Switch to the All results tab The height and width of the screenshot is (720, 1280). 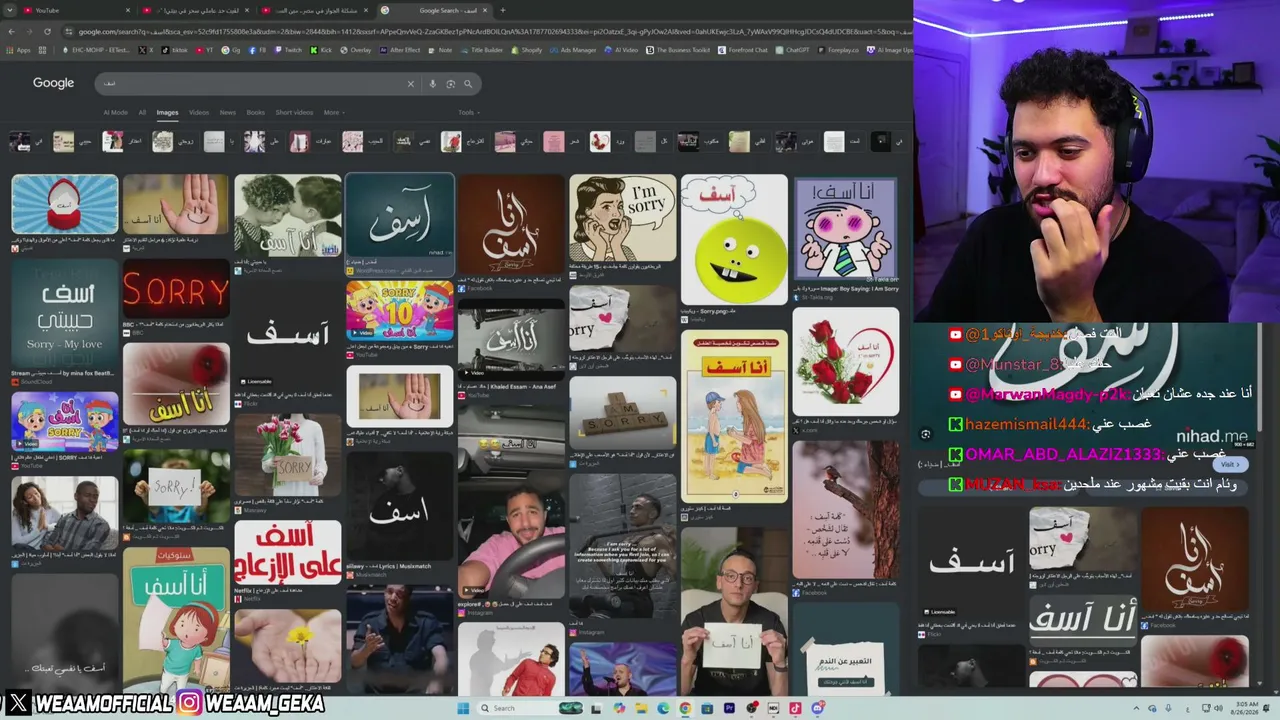pos(142,112)
